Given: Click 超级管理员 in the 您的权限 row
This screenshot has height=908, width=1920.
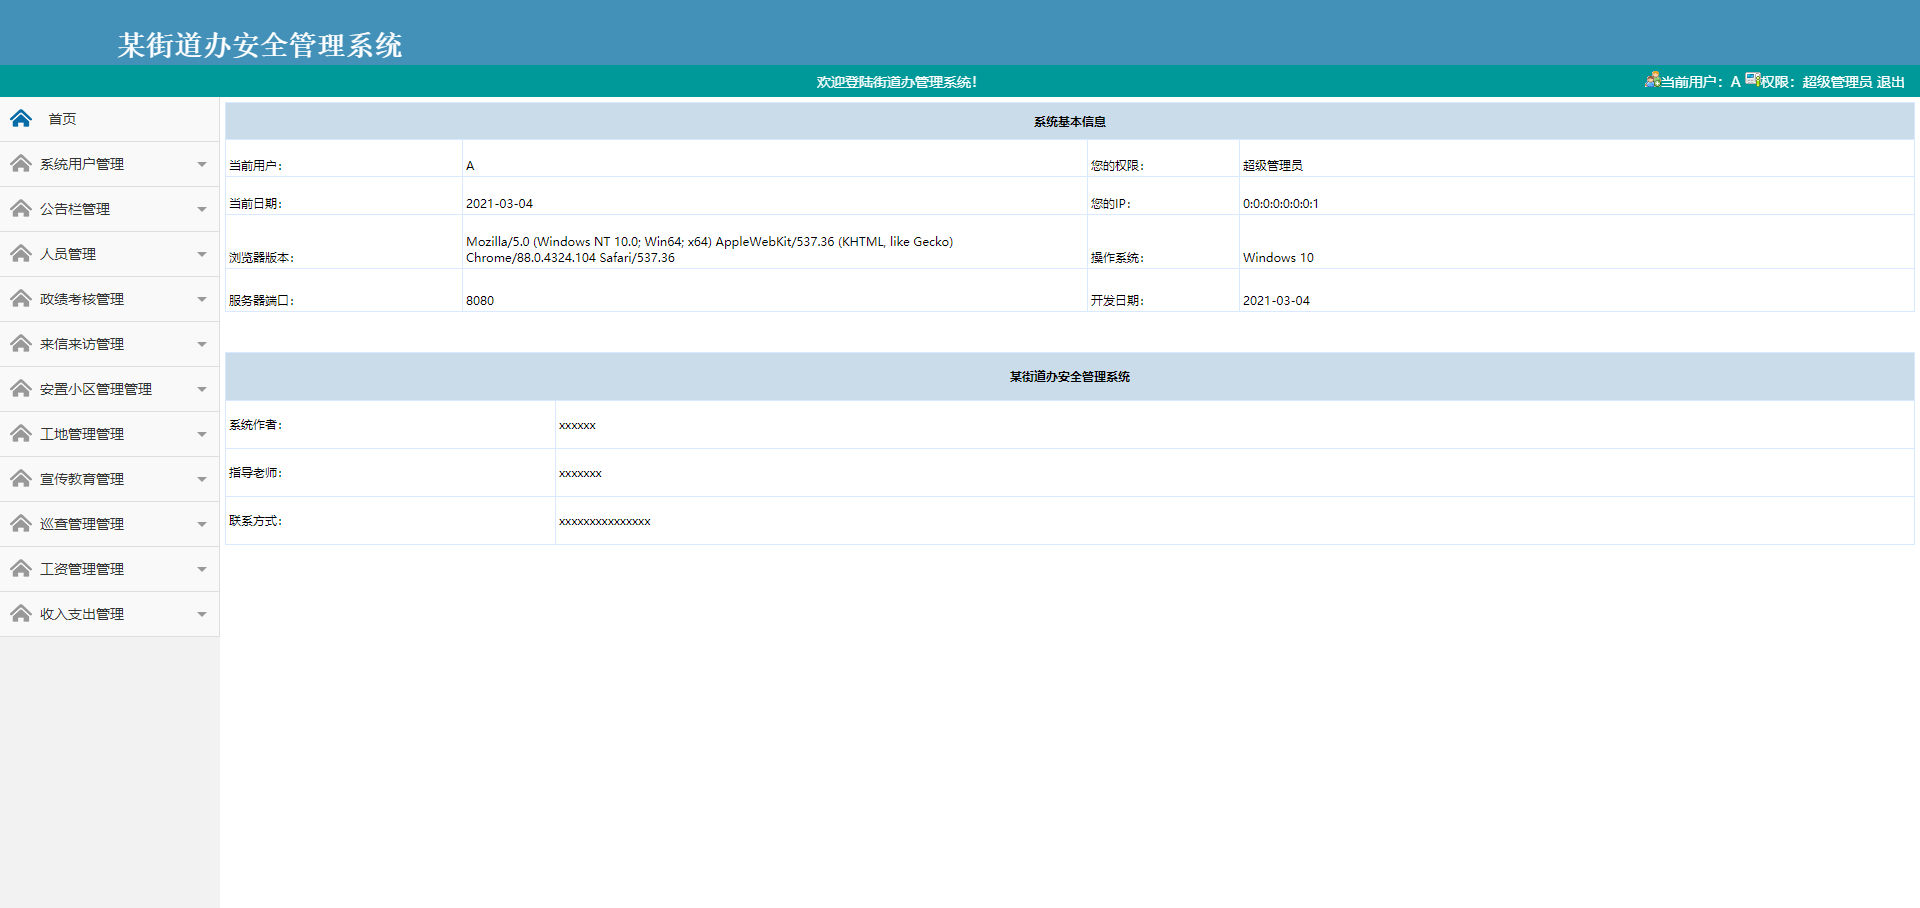Looking at the screenshot, I should [1273, 166].
